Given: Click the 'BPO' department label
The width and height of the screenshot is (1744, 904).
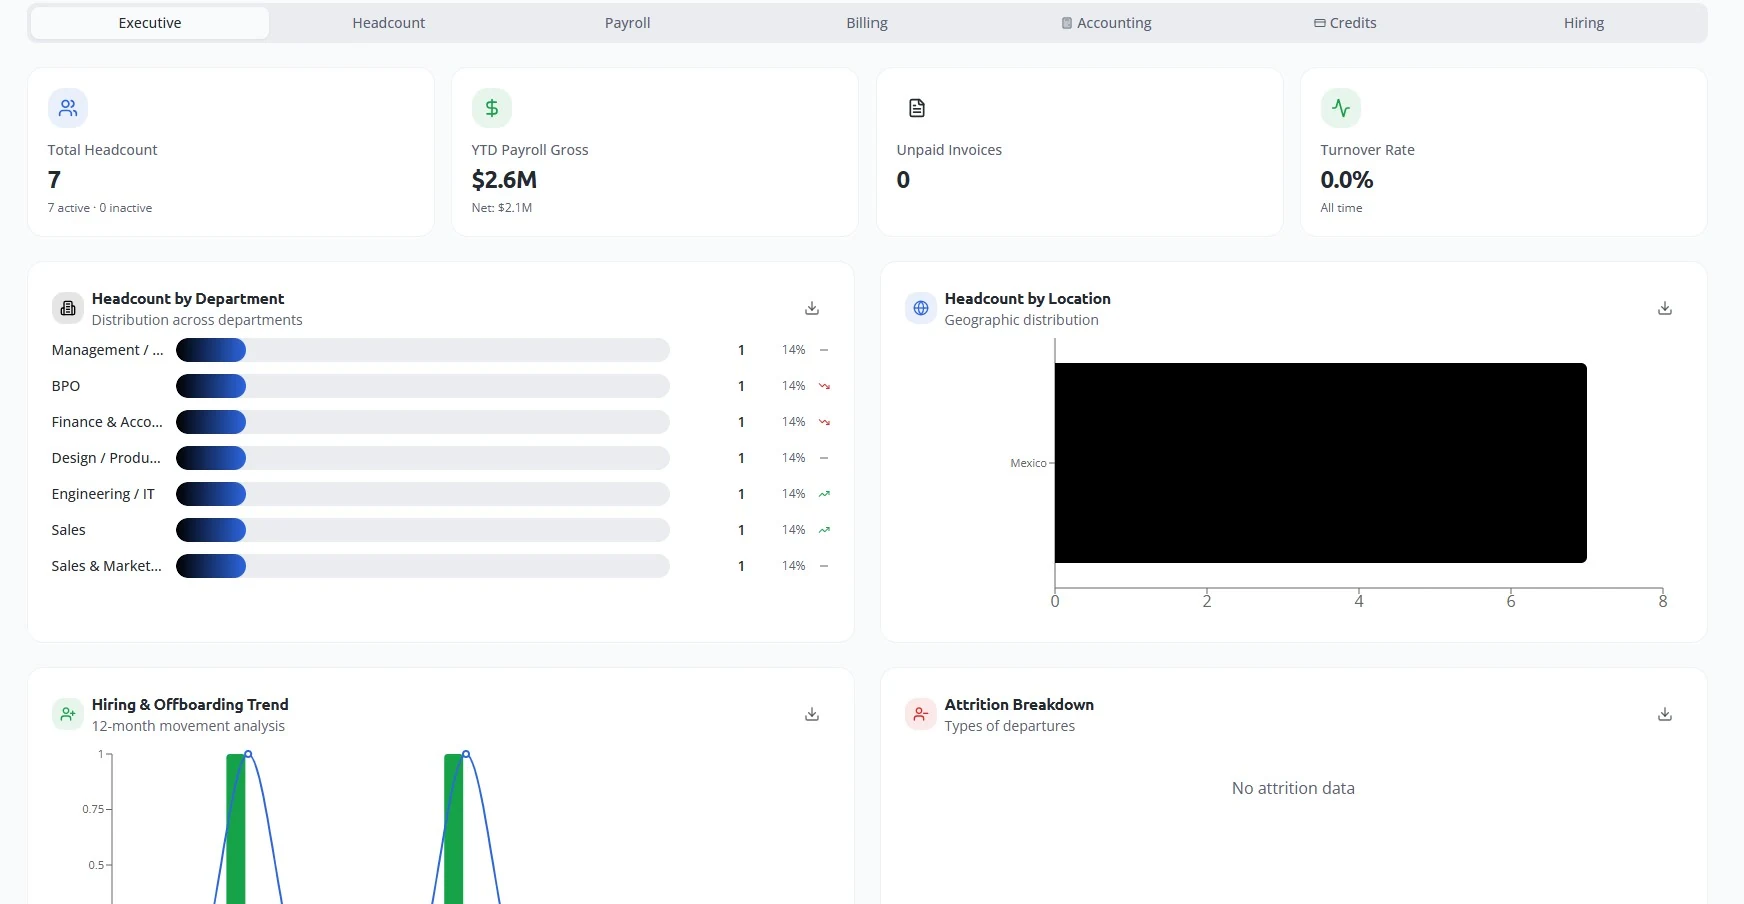Looking at the screenshot, I should pyautogui.click(x=66, y=386).
